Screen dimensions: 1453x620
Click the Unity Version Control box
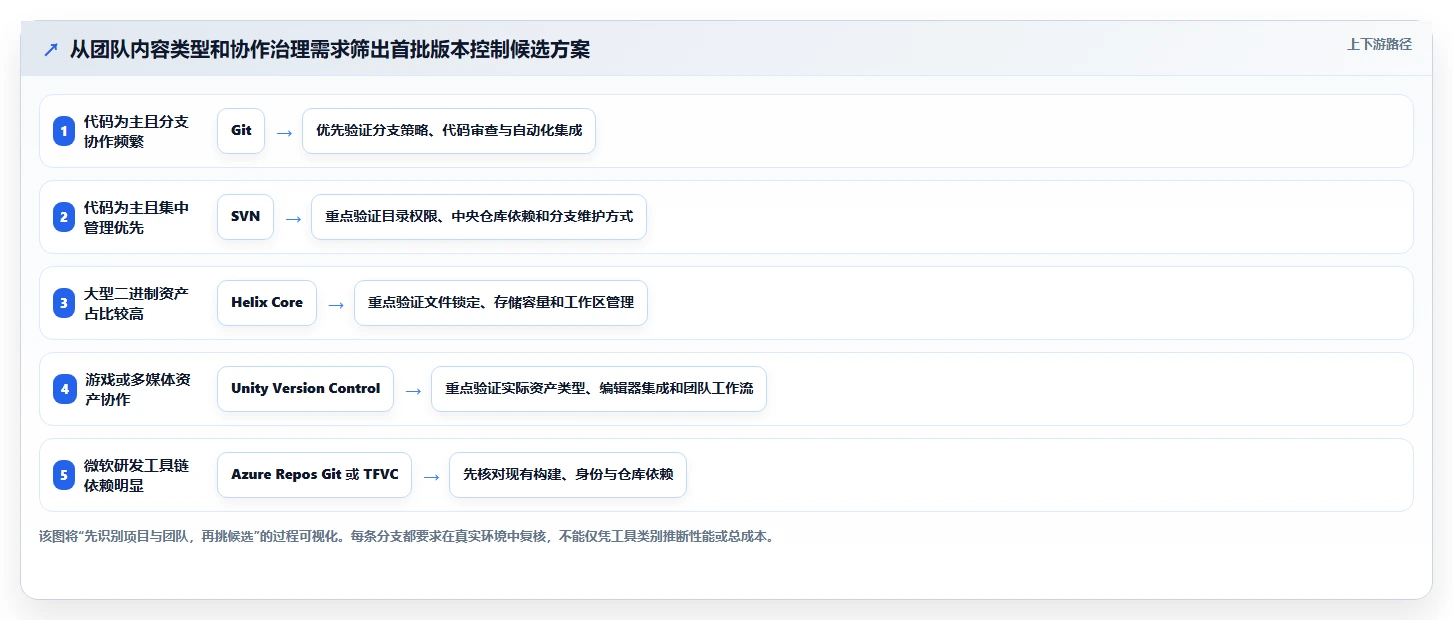pyautogui.click(x=305, y=389)
